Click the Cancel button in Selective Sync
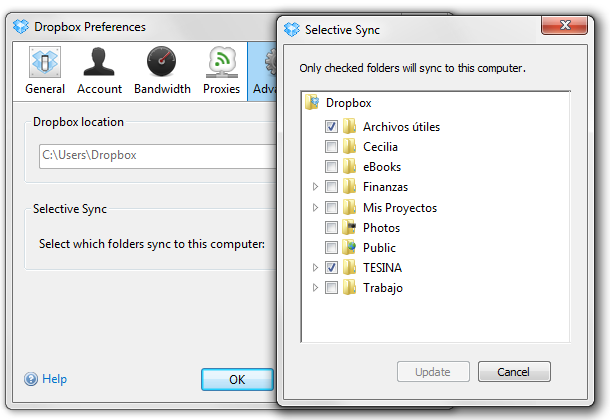This screenshot has height=420, width=614. pos(514,371)
